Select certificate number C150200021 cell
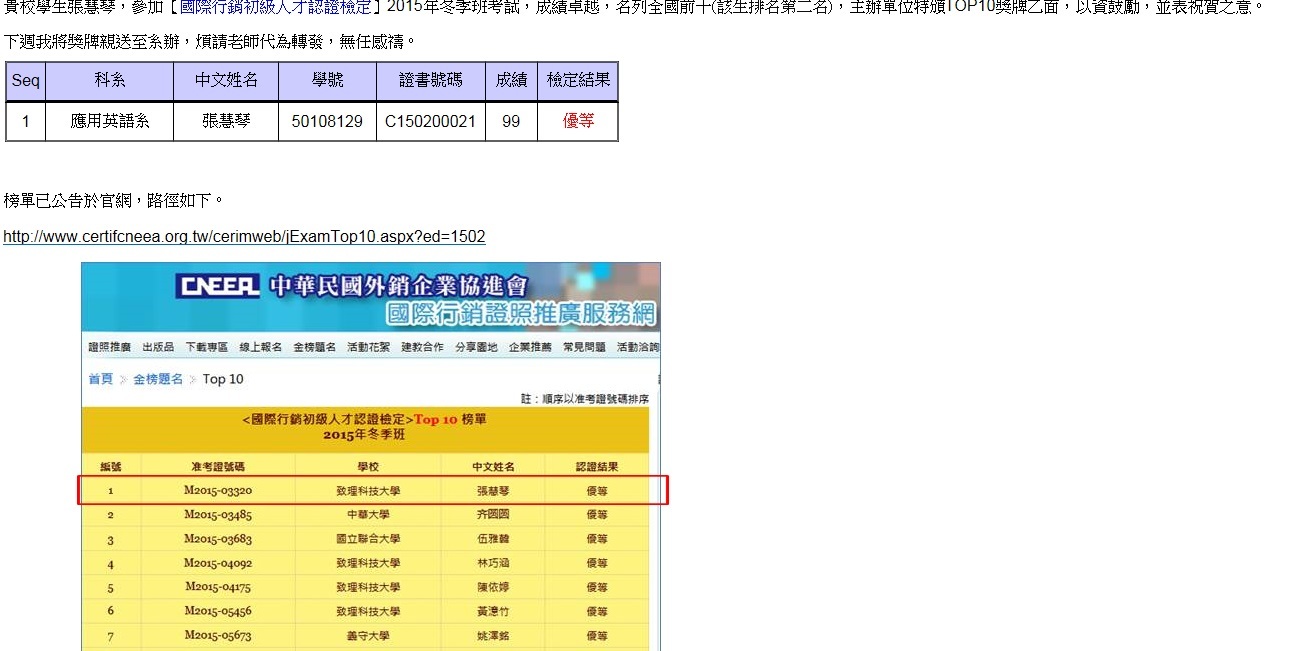 431,122
